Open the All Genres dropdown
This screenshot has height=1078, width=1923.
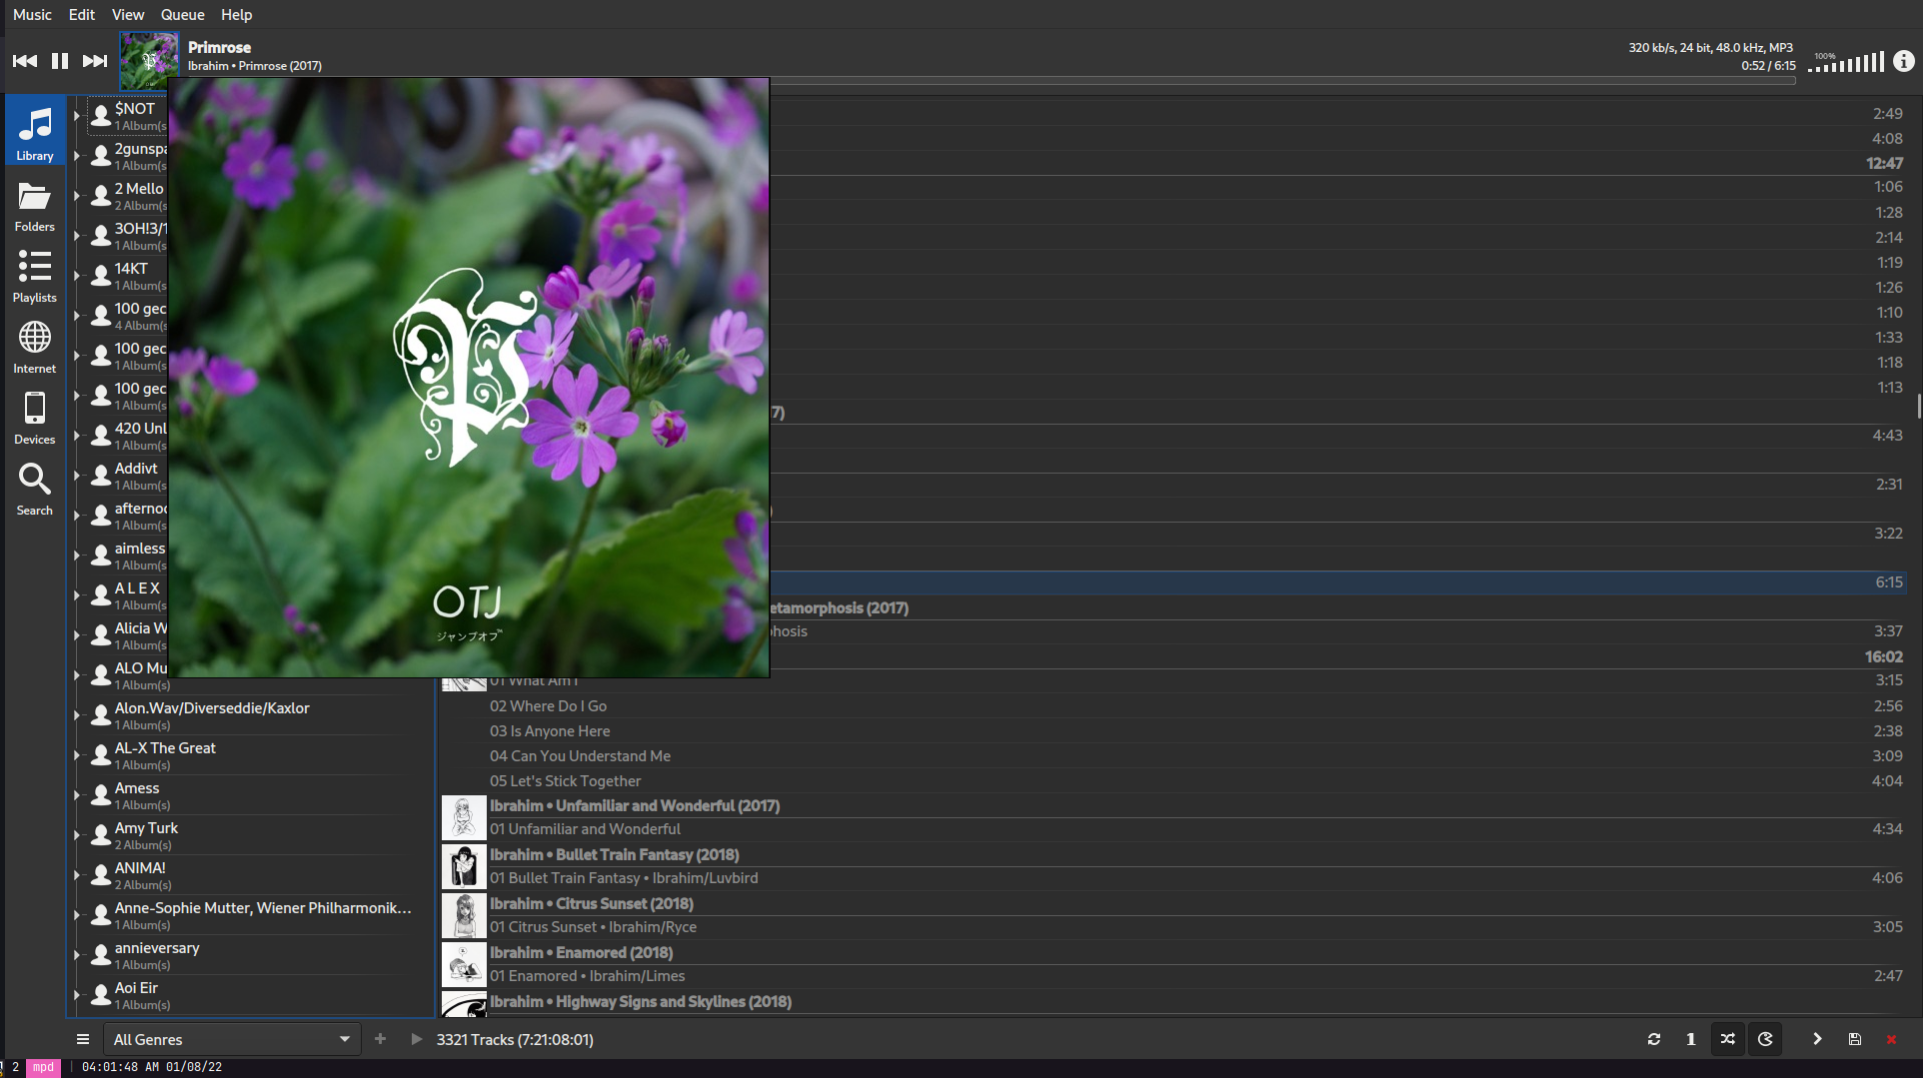pos(231,1040)
